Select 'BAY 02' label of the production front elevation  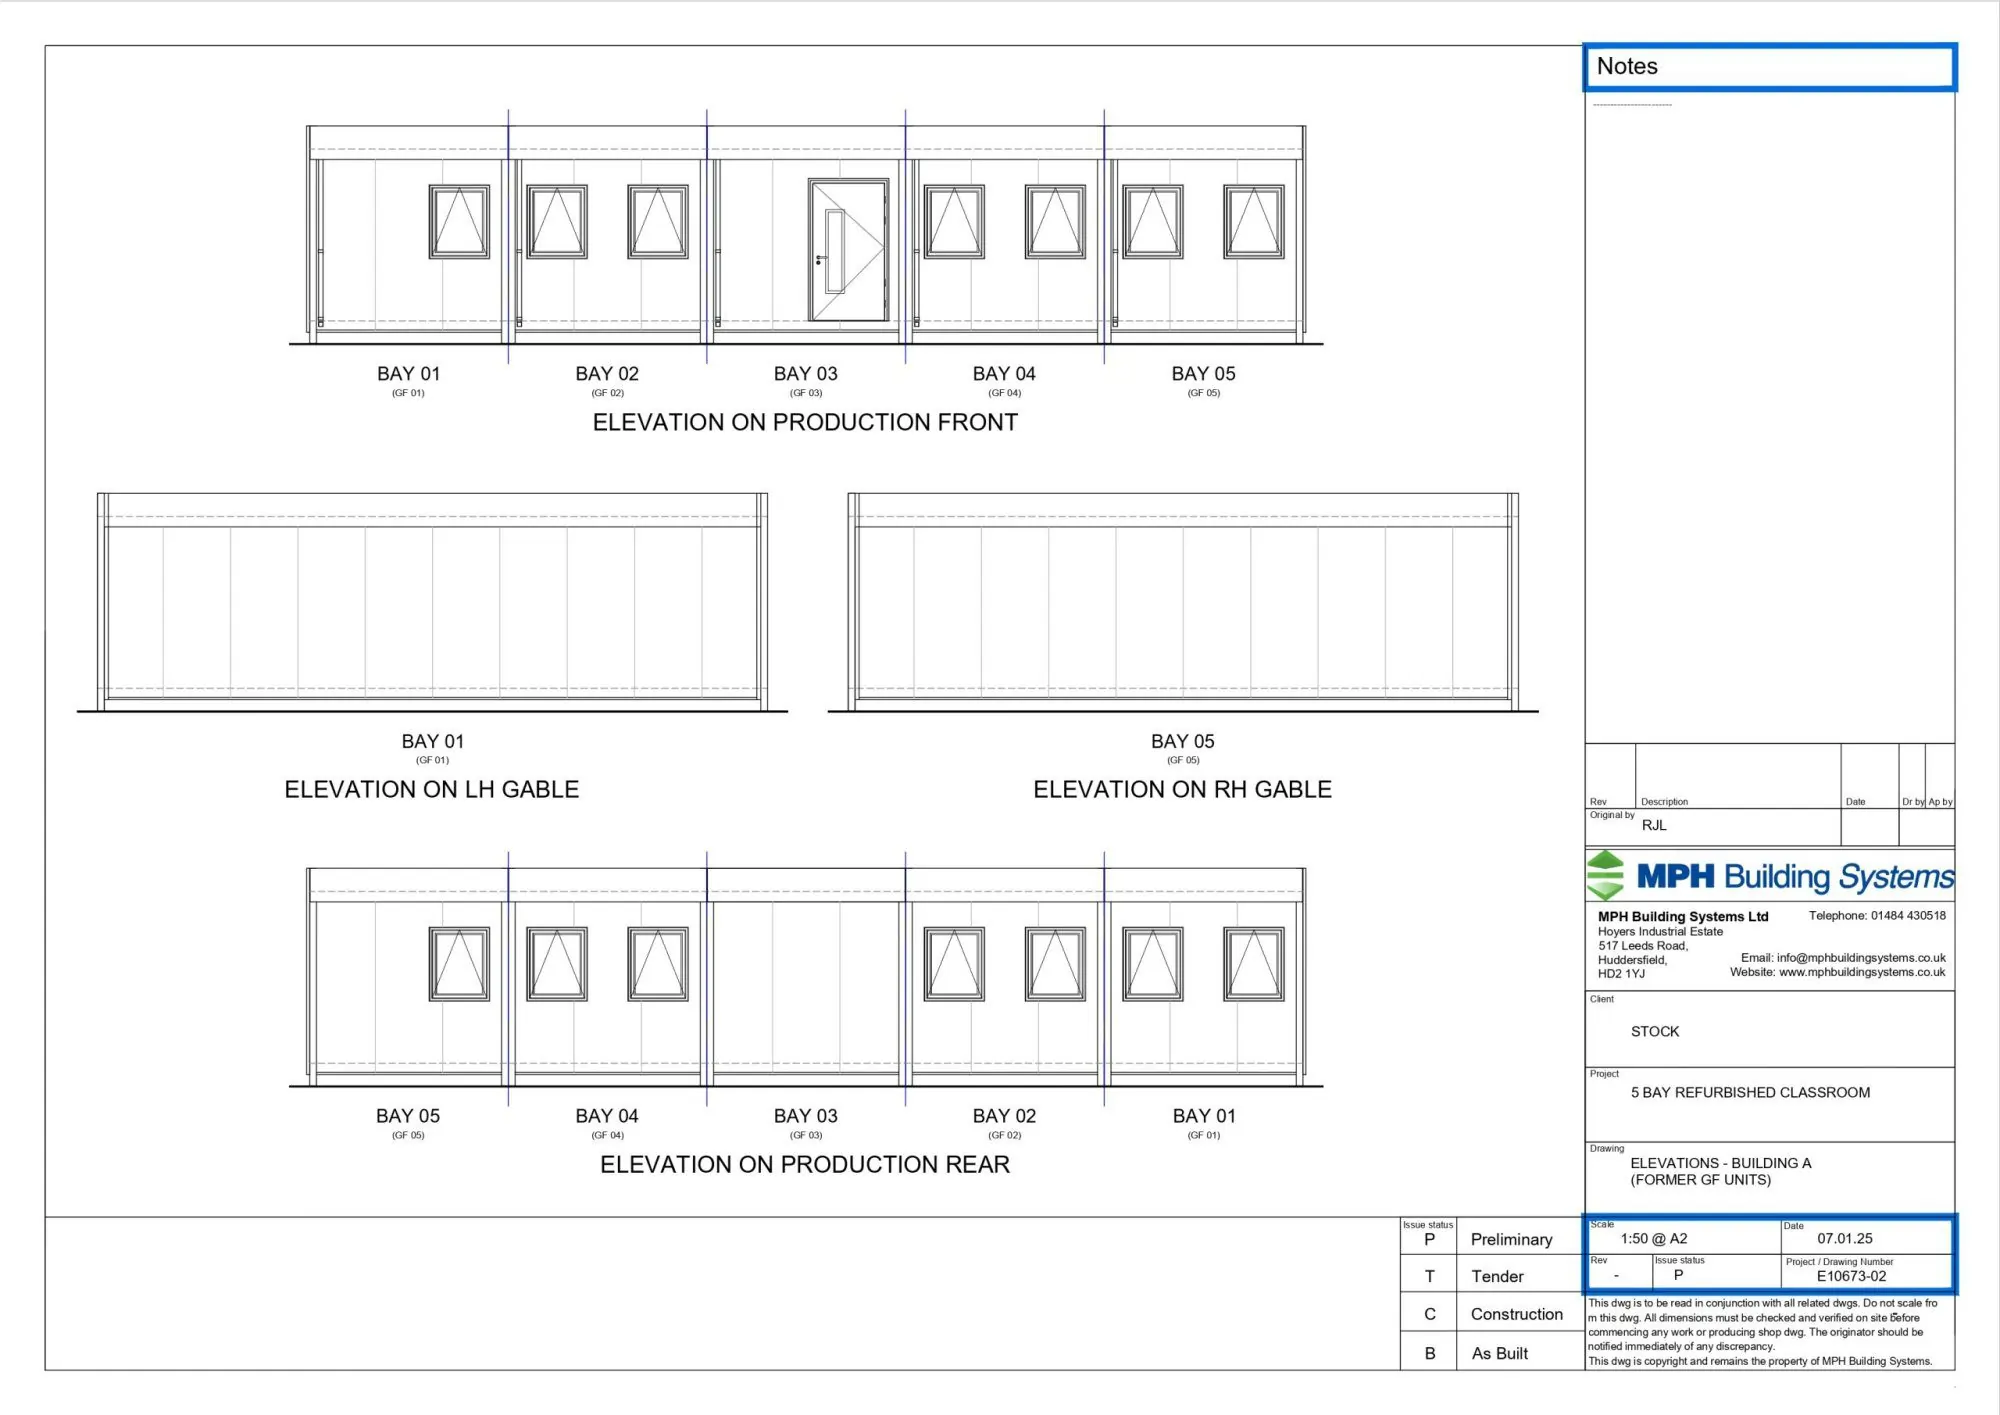607,373
